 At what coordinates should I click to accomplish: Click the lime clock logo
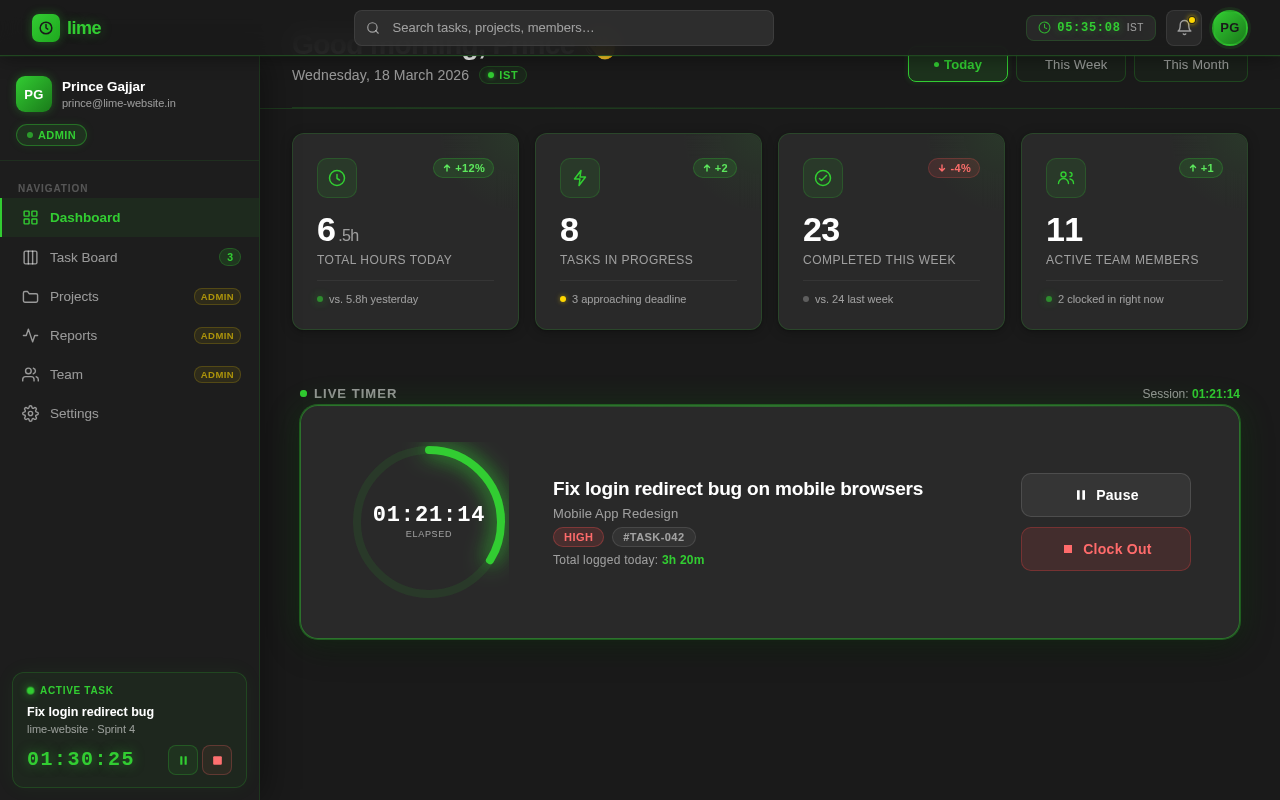(x=46, y=28)
